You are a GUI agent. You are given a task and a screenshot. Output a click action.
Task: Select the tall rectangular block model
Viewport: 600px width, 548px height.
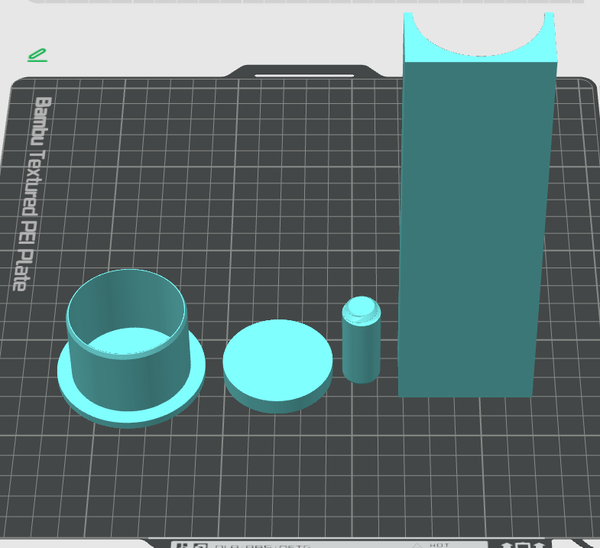click(477, 205)
